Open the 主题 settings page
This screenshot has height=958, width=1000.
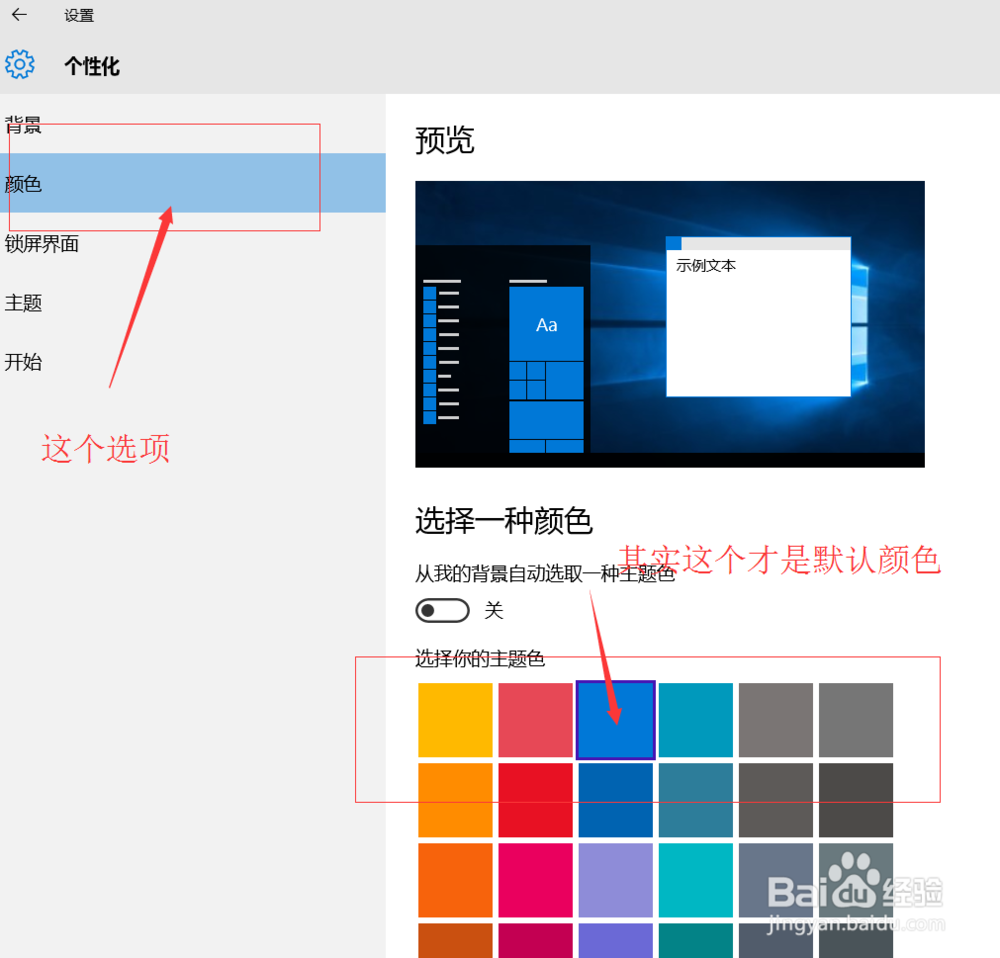24,302
